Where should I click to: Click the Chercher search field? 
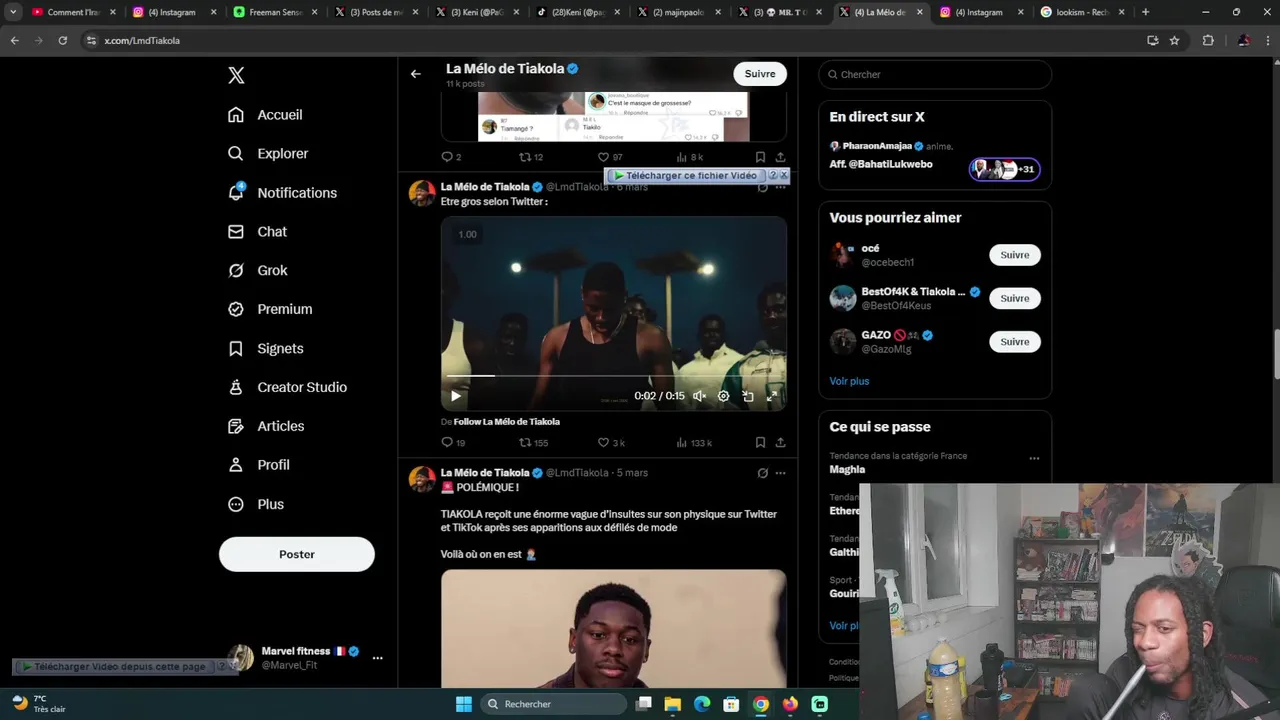point(935,75)
